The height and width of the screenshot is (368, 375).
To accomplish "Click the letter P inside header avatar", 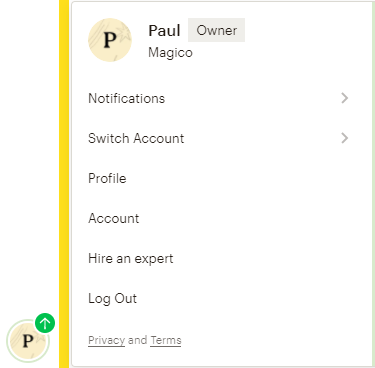I will click(x=110, y=40).
